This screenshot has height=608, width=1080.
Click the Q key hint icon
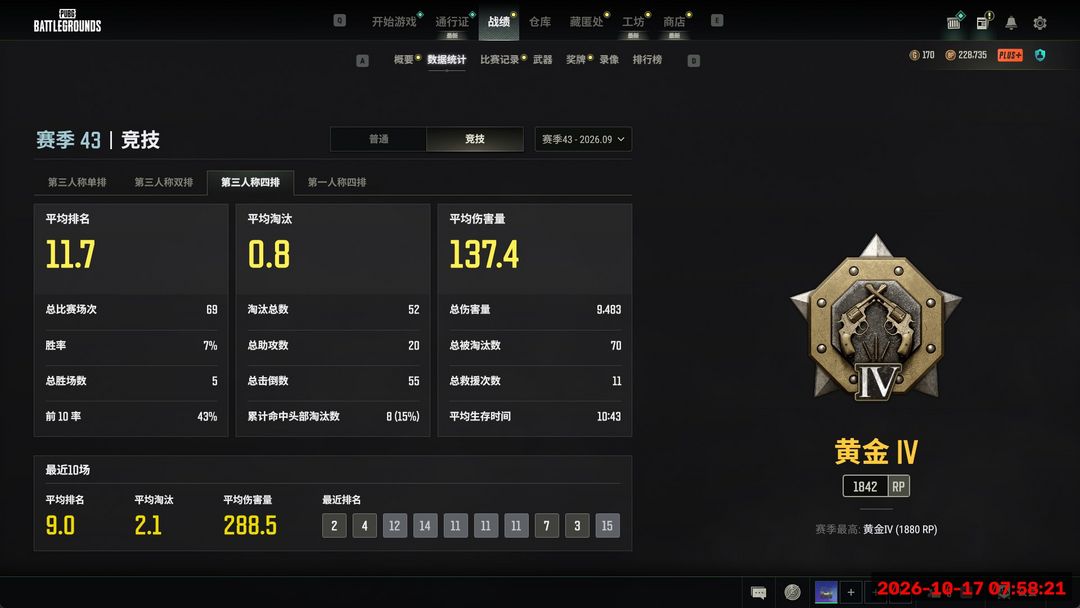(340, 21)
